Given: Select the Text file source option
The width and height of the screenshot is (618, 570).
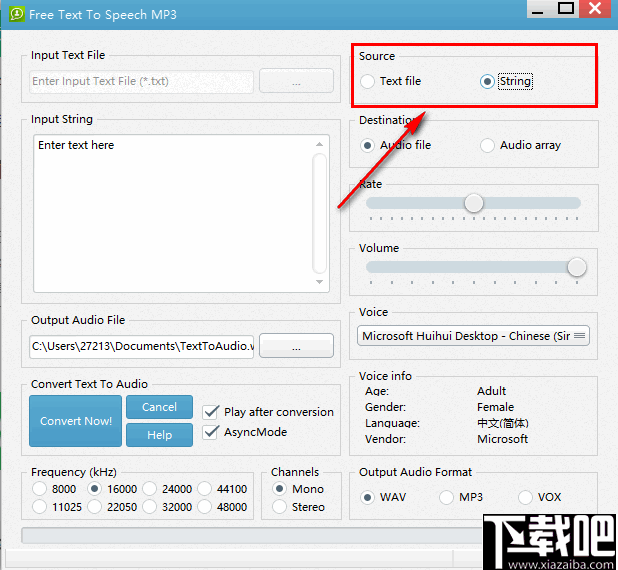Looking at the screenshot, I should tap(391, 82).
